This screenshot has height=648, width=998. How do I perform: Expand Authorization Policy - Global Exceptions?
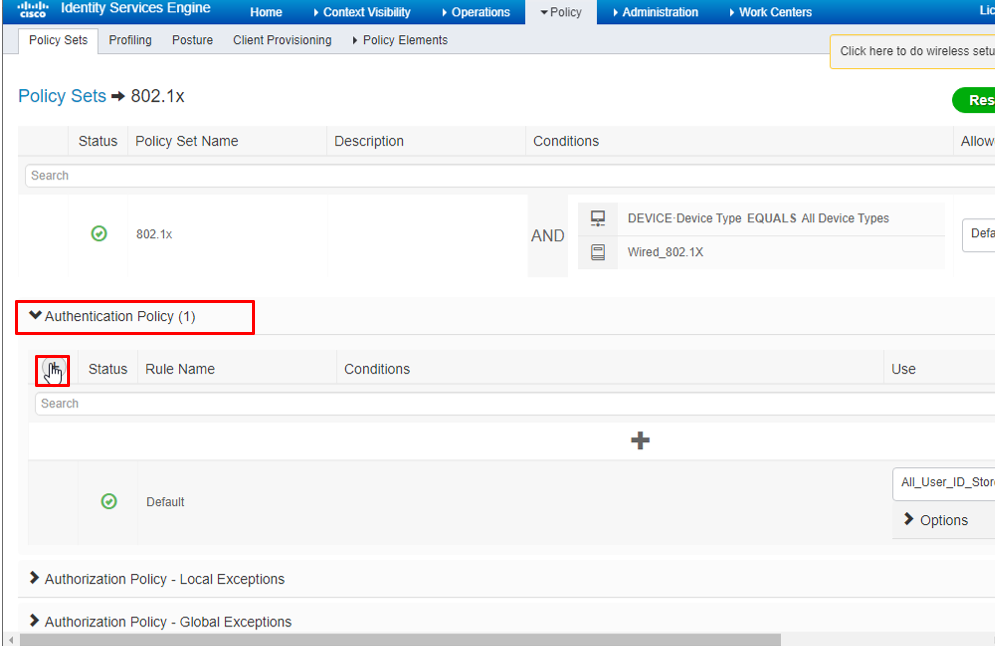click(34, 620)
